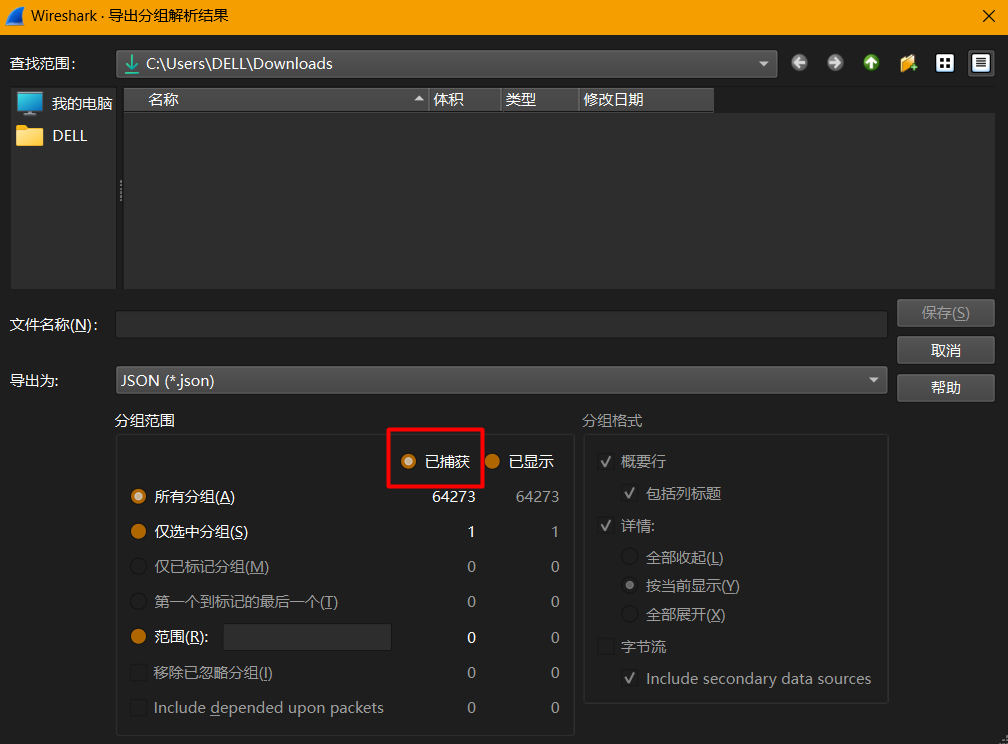Create a new folder using folder icon
The image size is (1008, 744).
coord(908,63)
